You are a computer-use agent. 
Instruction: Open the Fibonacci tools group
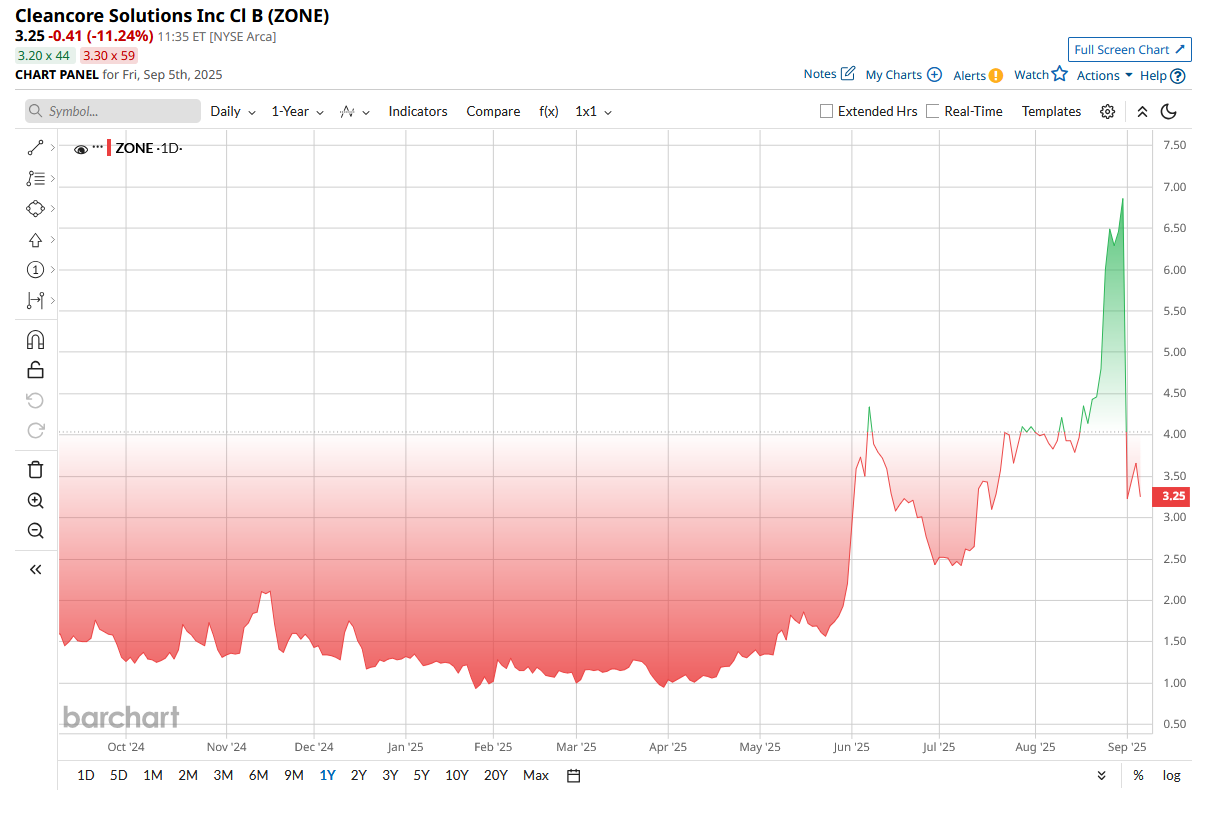tap(35, 178)
